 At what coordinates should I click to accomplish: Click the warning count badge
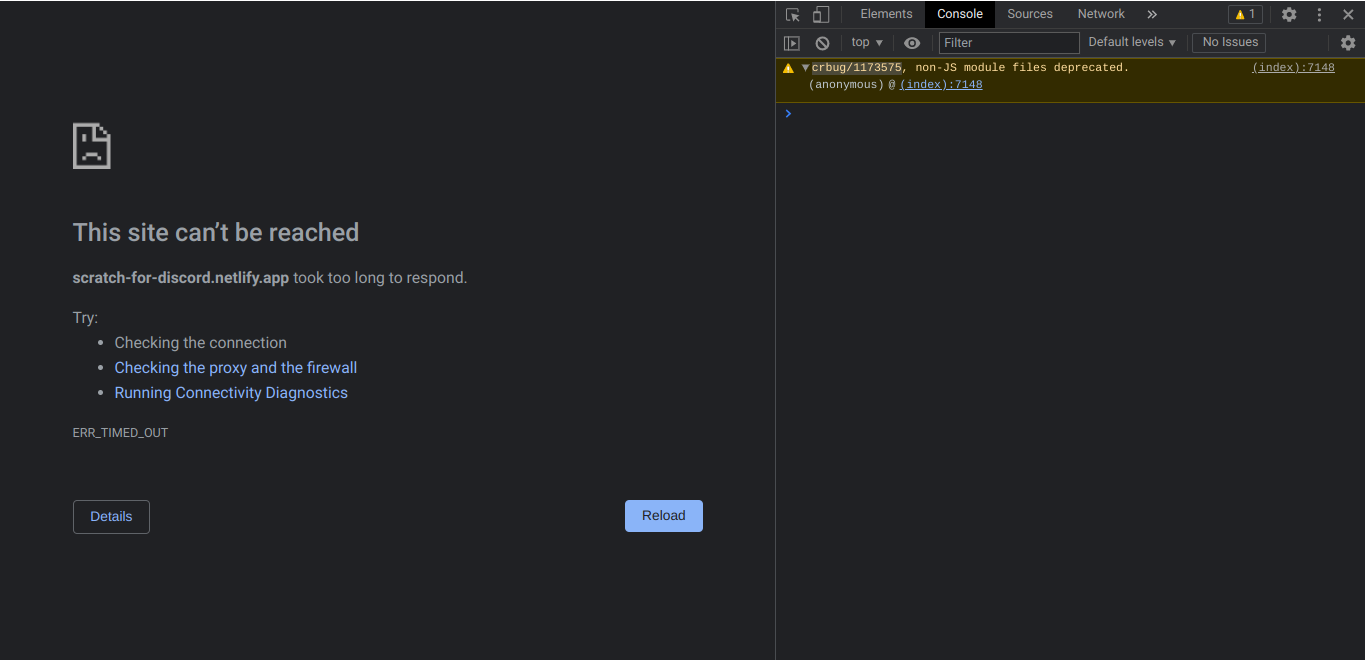click(1244, 14)
